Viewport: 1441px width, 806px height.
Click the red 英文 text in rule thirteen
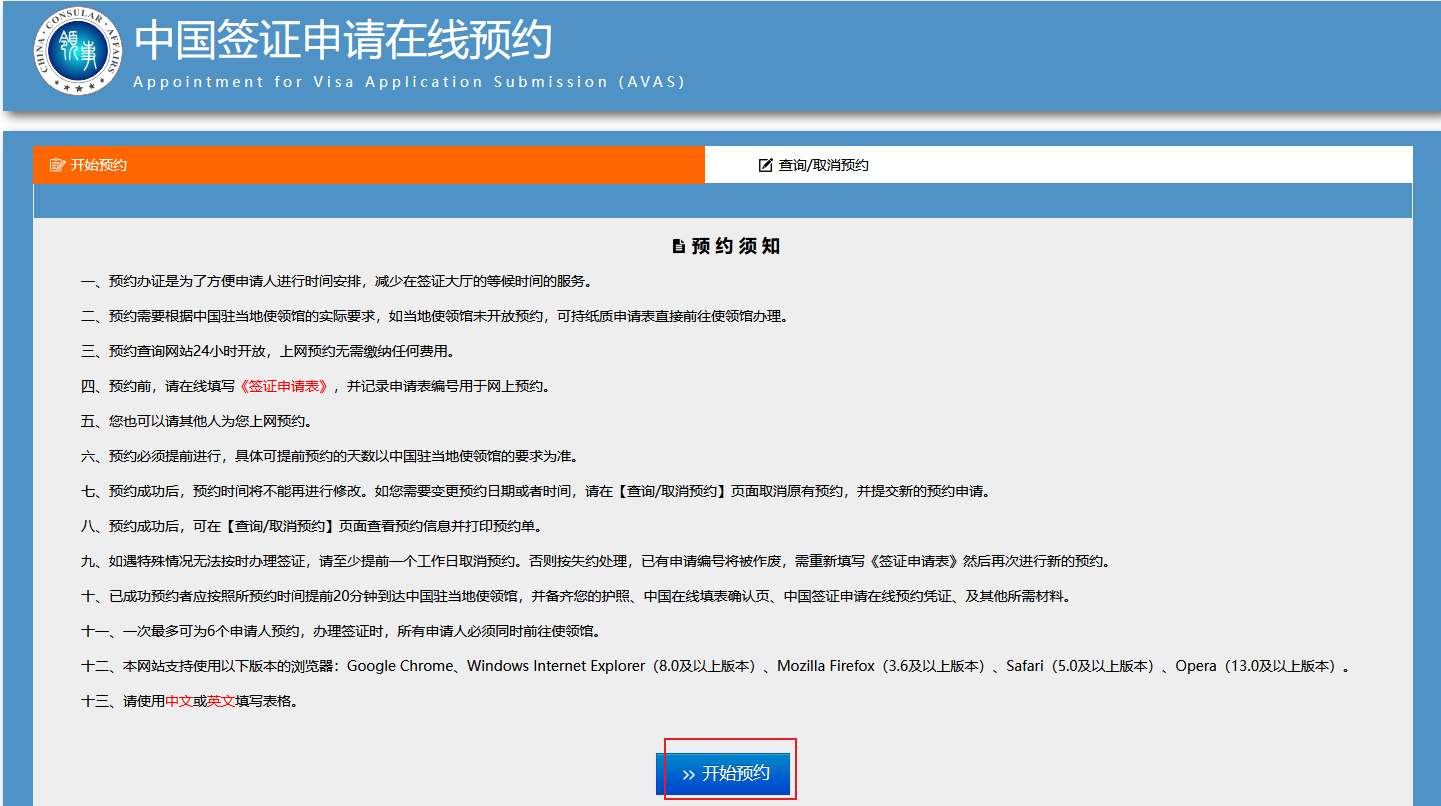[221, 701]
